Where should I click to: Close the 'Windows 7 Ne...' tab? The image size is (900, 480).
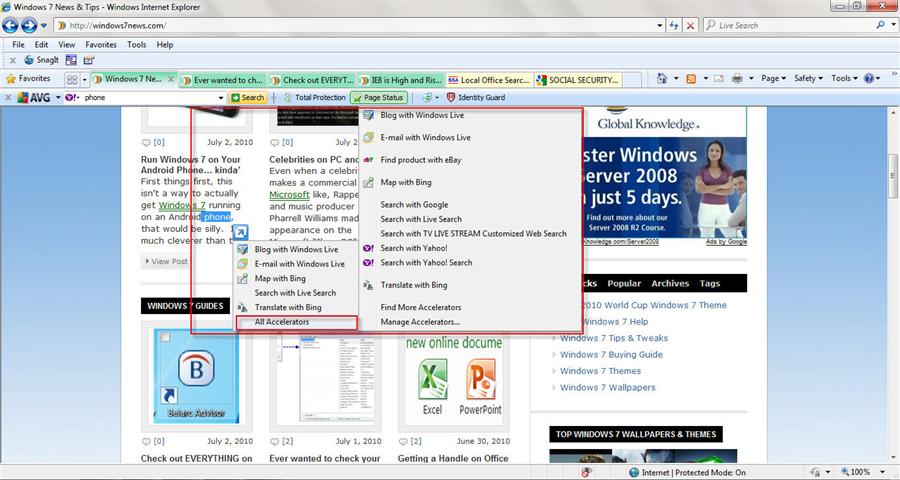(x=170, y=79)
